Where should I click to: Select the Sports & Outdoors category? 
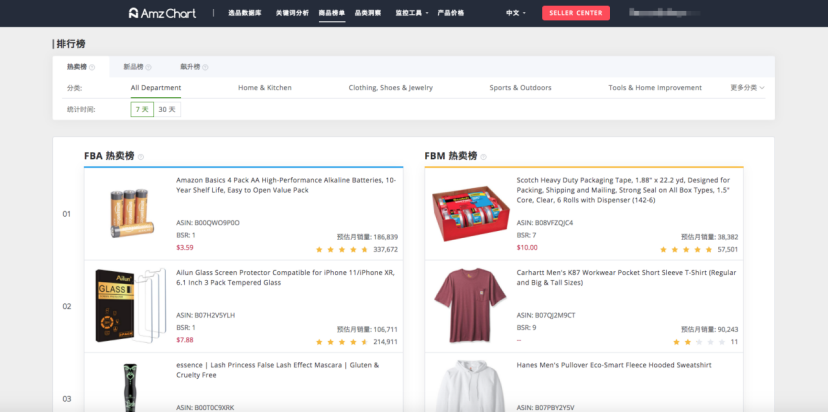520,88
